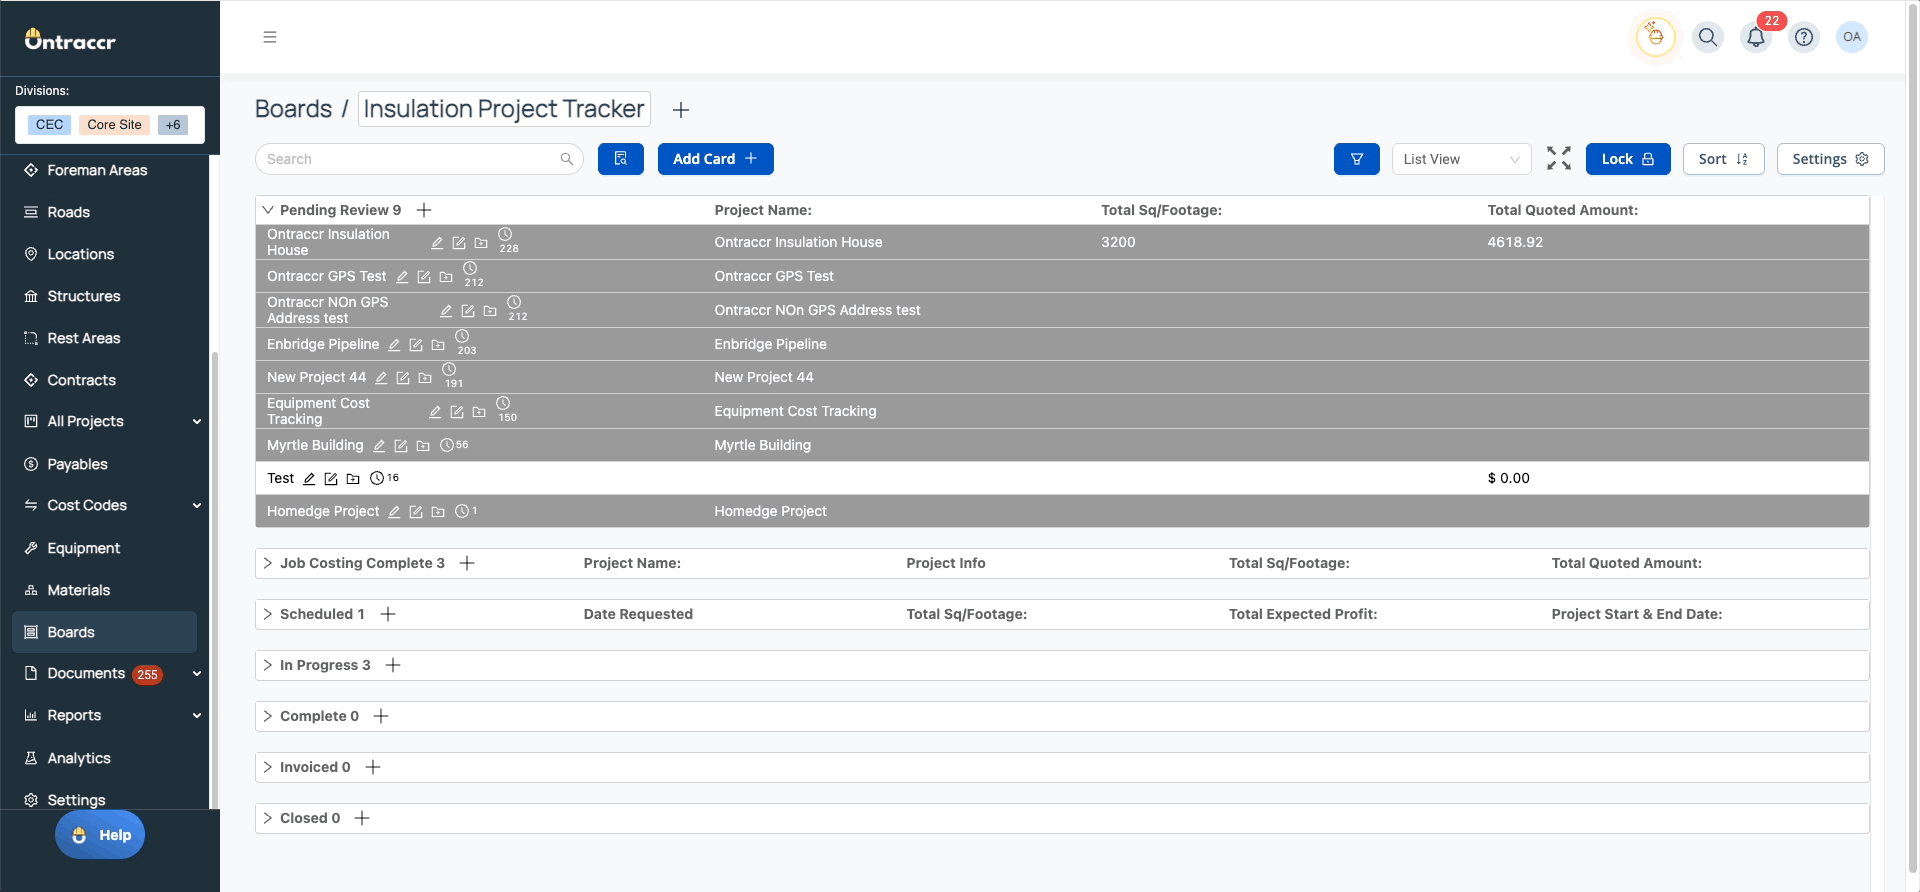Image resolution: width=1920 pixels, height=892 pixels.
Task: Open board Settings button in toolbar
Action: tap(1830, 159)
